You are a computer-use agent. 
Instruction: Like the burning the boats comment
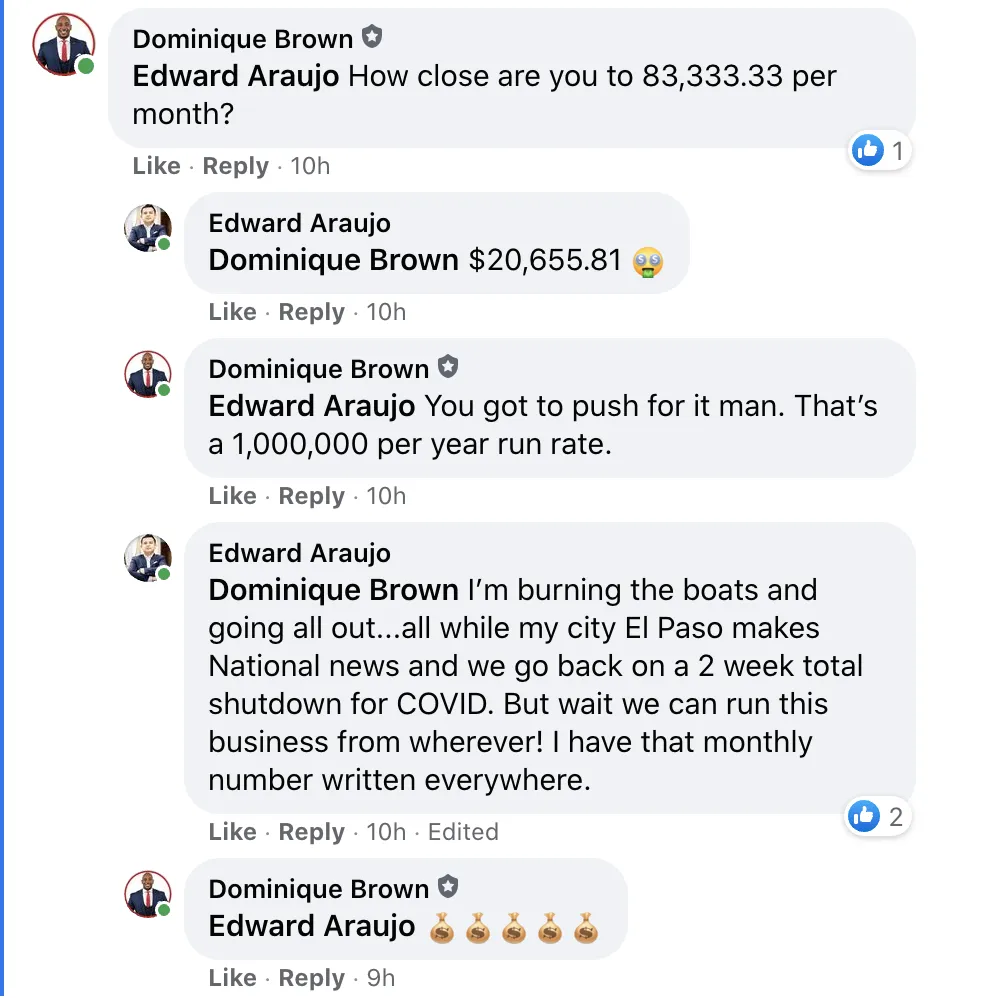(232, 832)
